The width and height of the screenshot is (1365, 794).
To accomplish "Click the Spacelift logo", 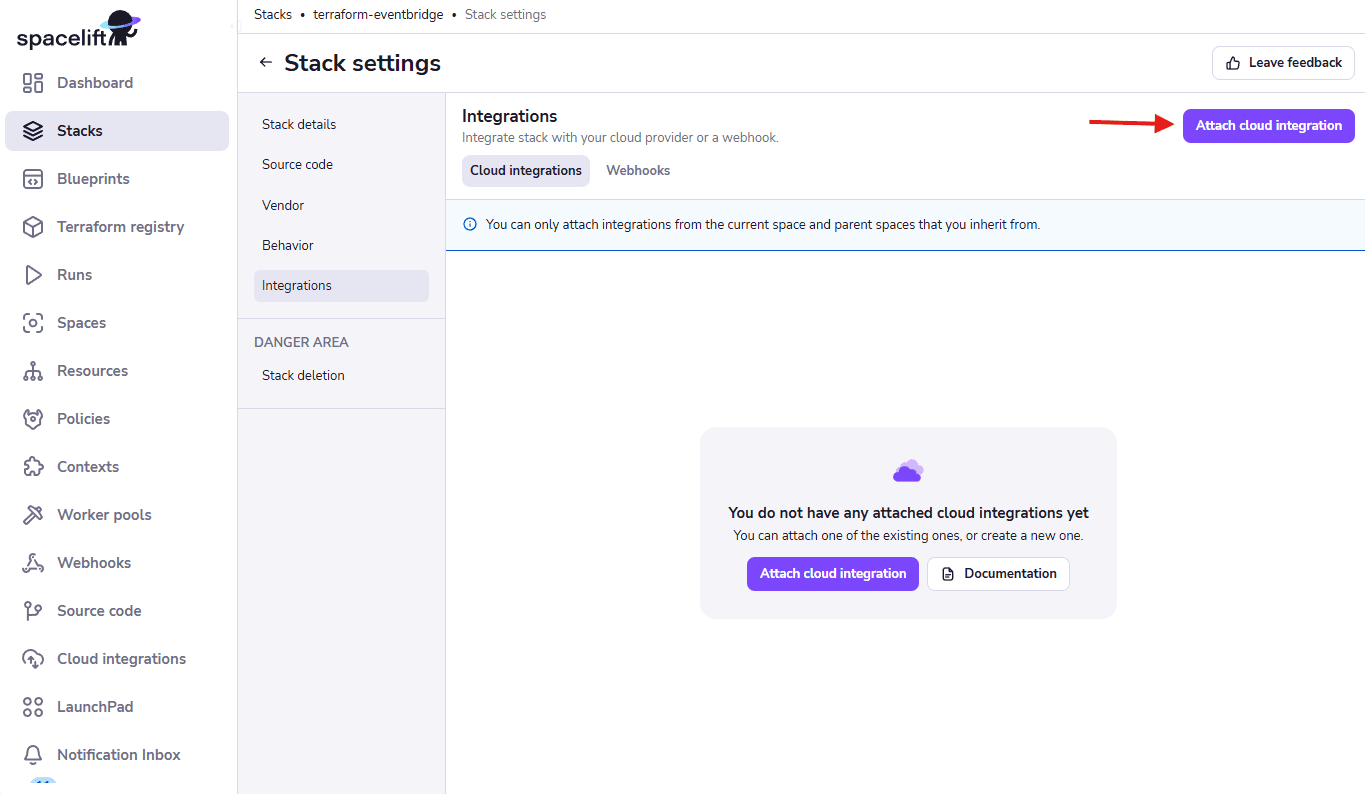I will click(78, 30).
